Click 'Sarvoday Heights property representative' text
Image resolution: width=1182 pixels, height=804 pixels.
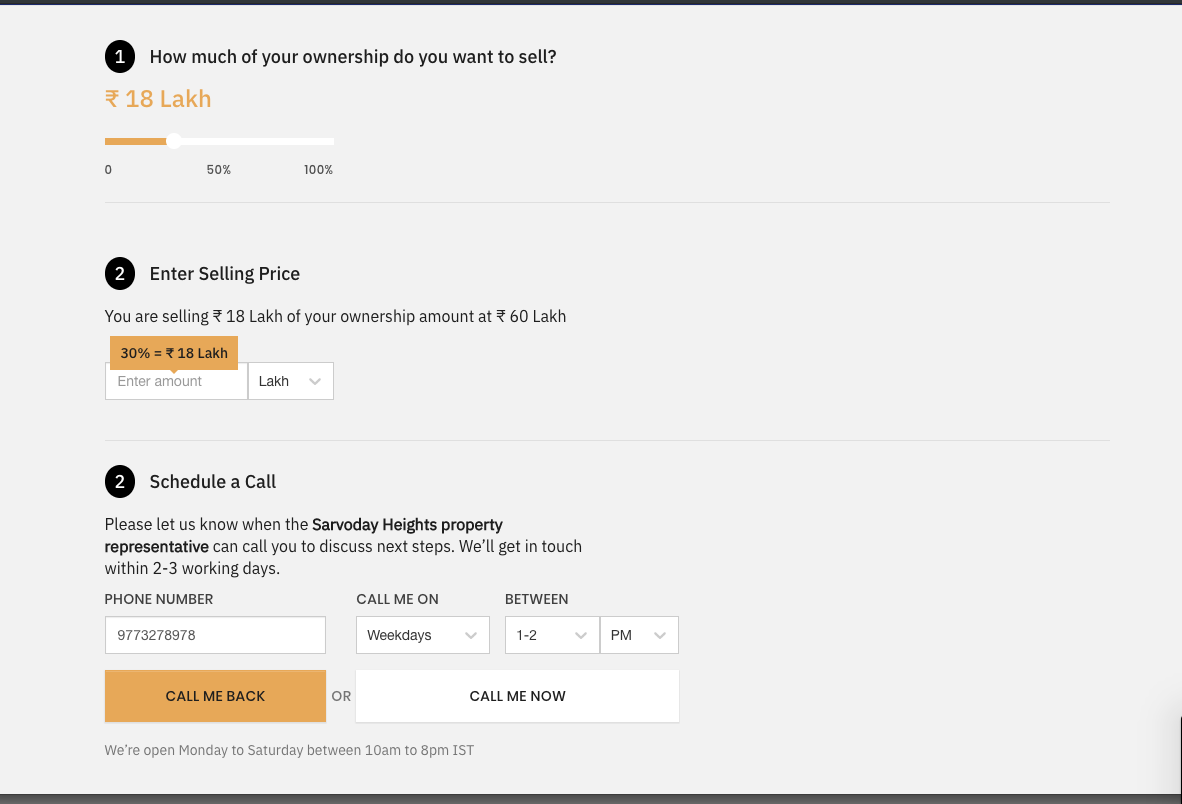point(304,535)
